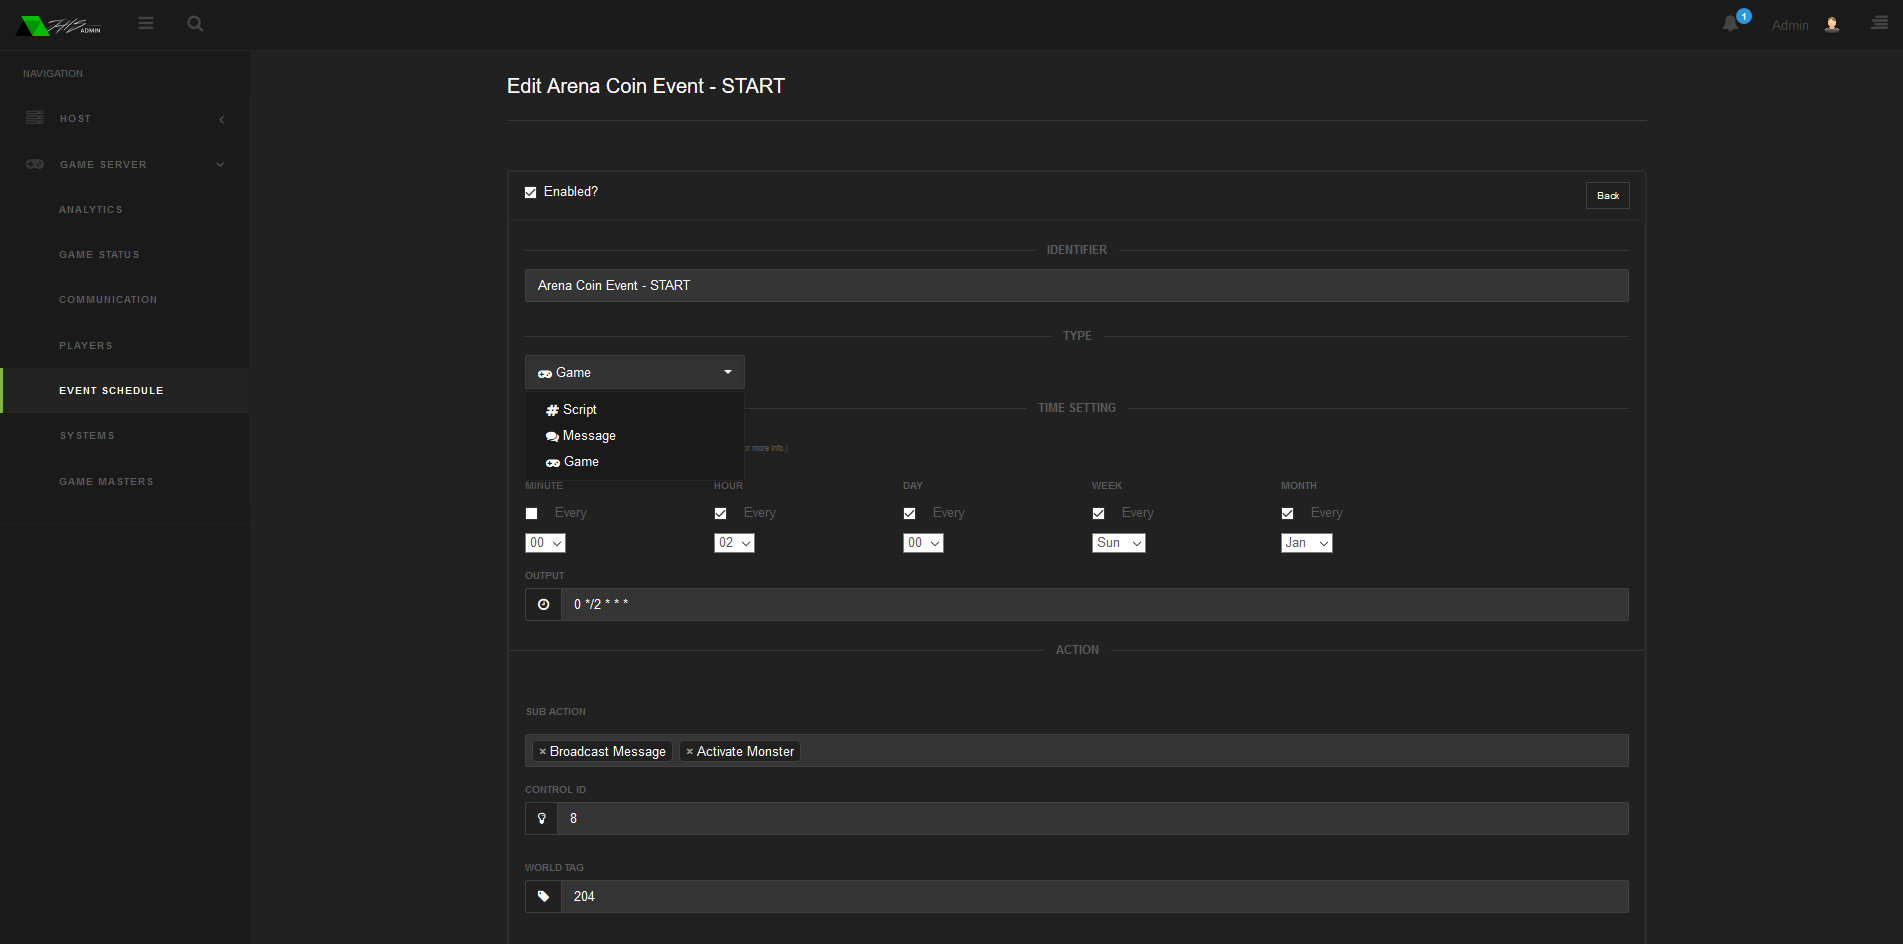The height and width of the screenshot is (944, 1903).
Task: Toggle the Enabled? checkbox
Action: pyautogui.click(x=531, y=192)
